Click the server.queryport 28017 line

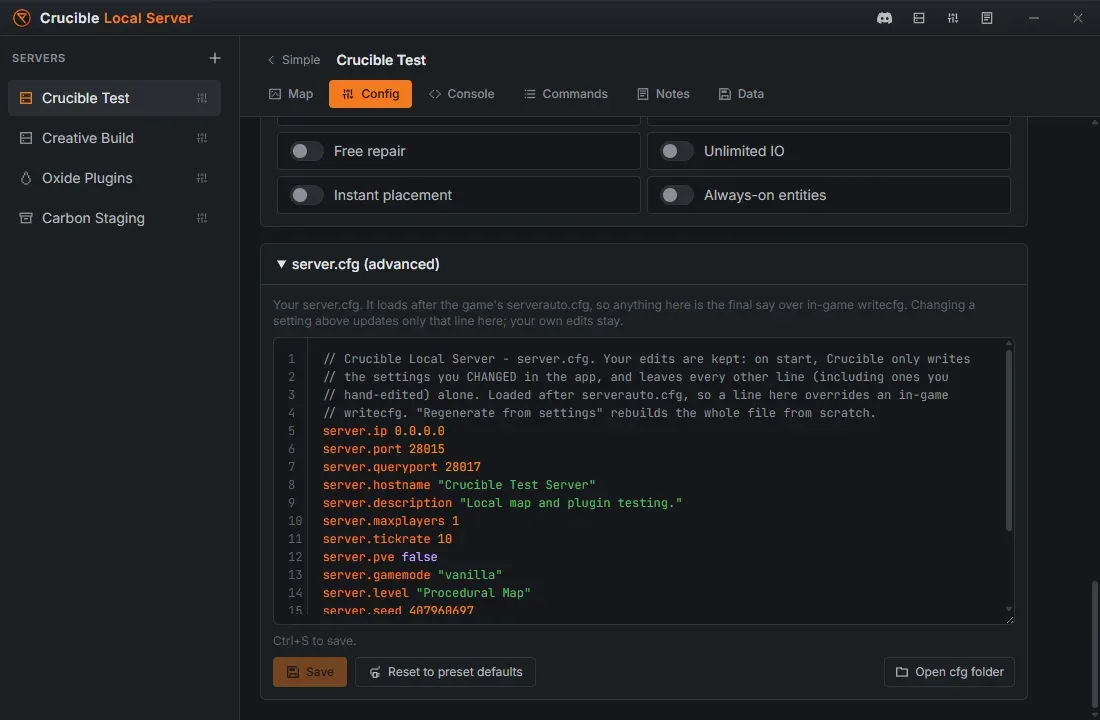coord(402,467)
